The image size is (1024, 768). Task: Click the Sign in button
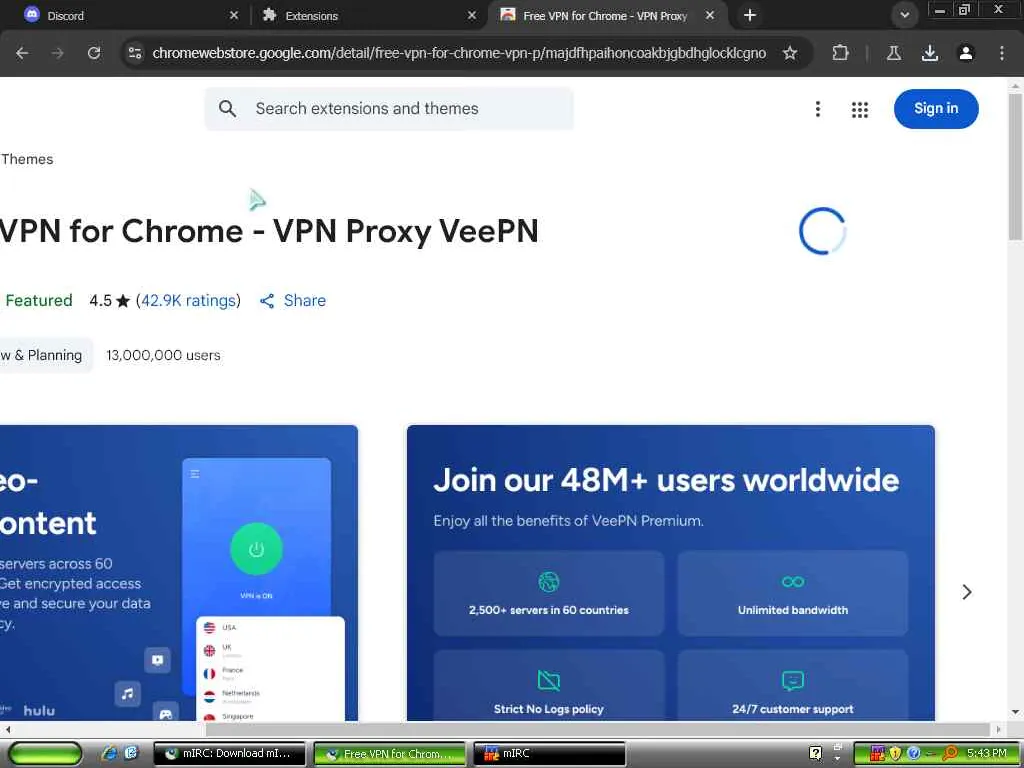936,108
